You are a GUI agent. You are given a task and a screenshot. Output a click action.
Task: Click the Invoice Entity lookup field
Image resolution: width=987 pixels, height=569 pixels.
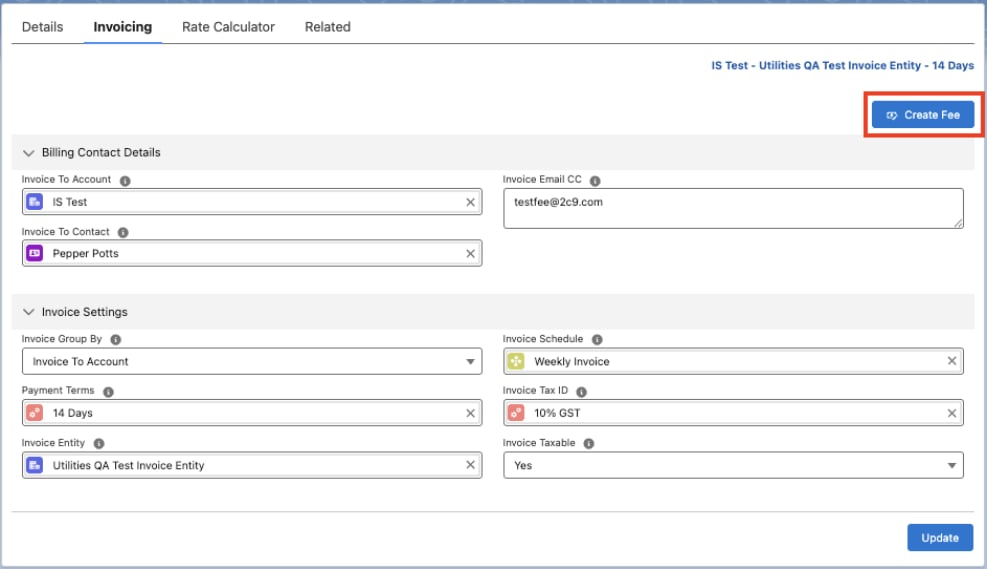[252, 465]
